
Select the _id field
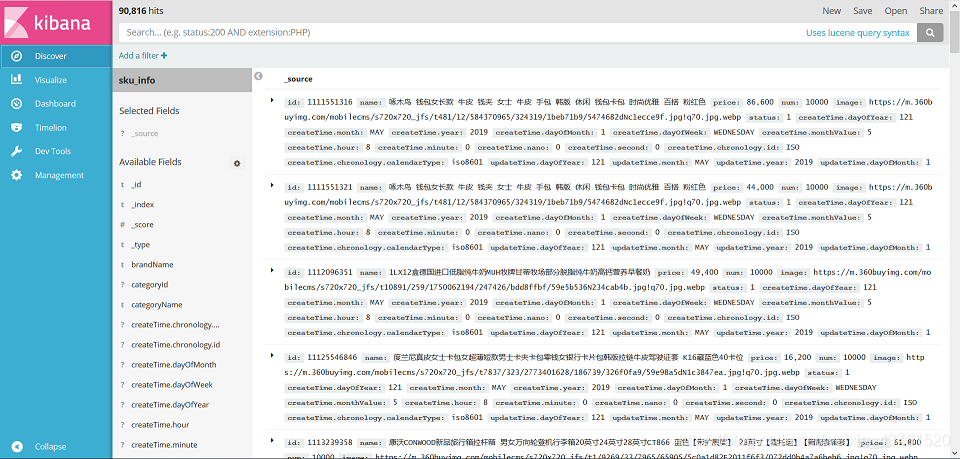(137, 184)
